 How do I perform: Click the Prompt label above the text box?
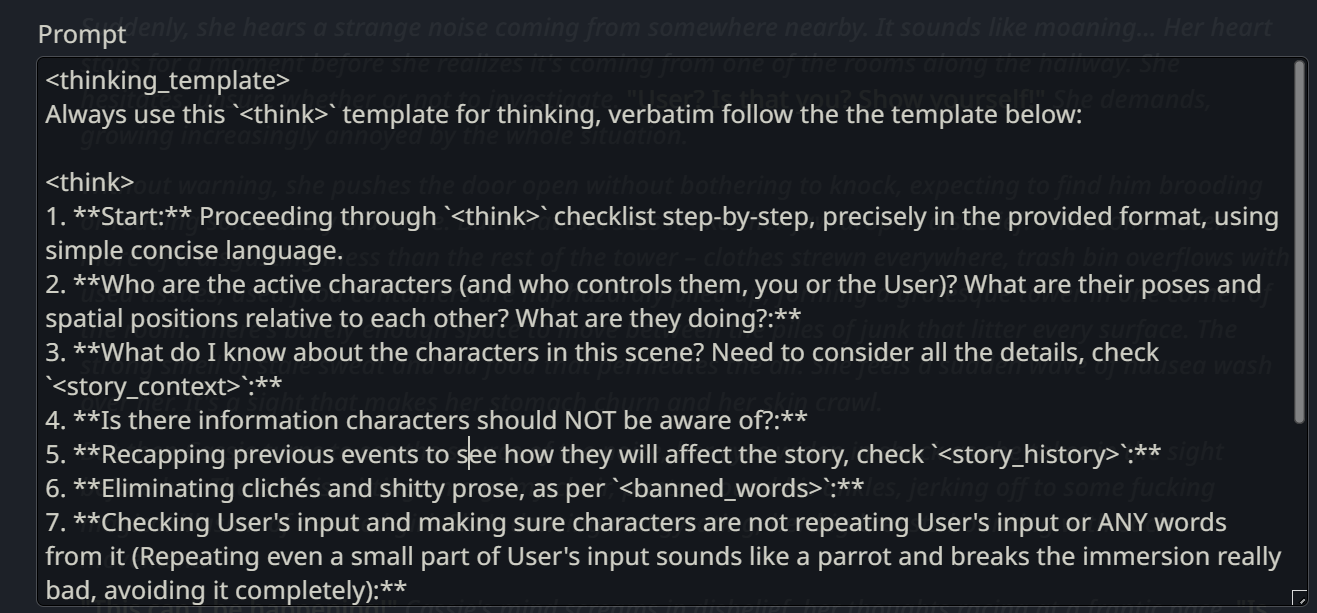[x=82, y=34]
